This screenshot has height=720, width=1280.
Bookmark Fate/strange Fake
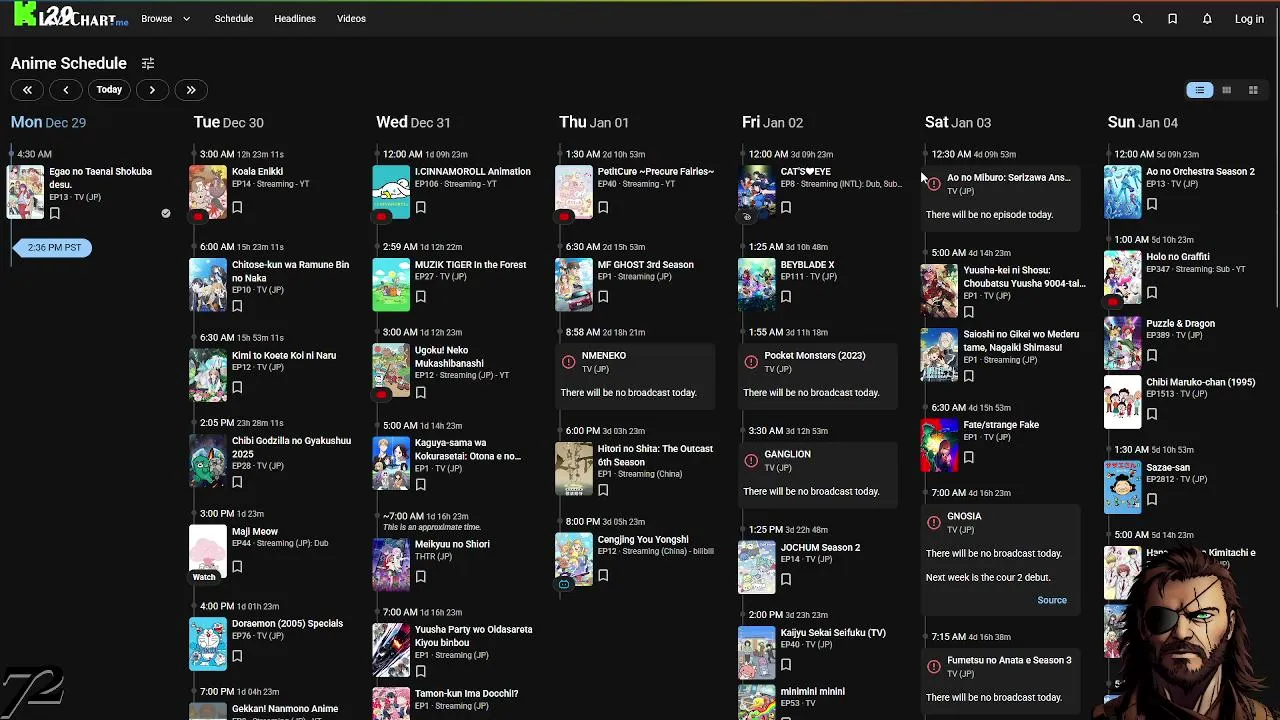[968, 457]
